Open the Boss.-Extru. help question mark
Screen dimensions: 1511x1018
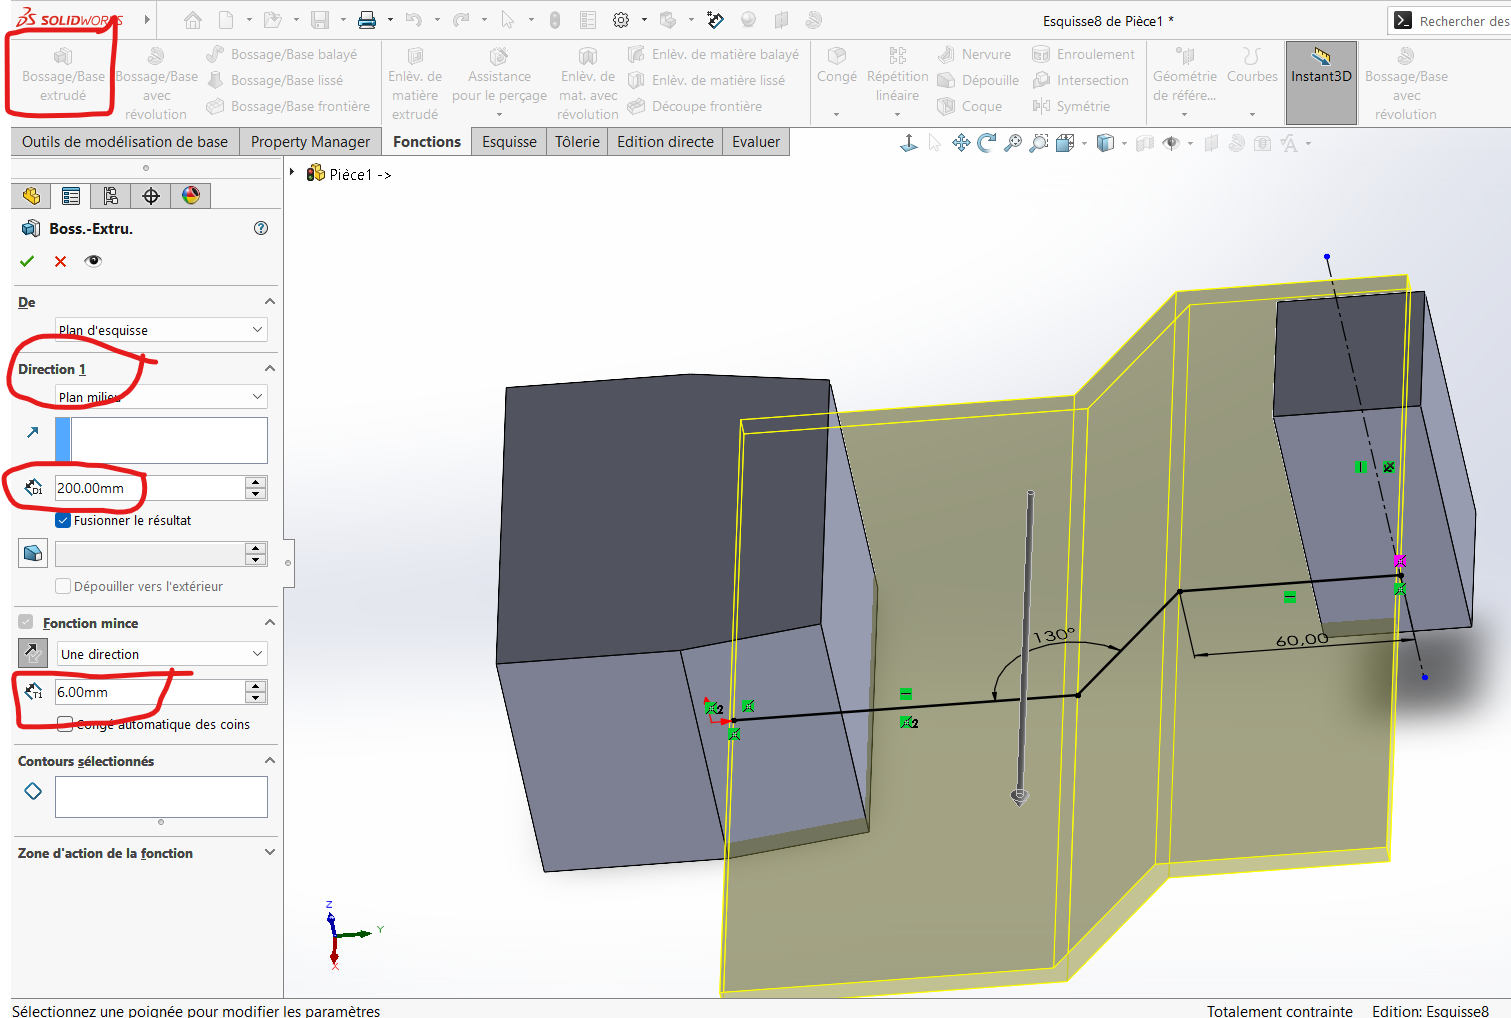click(261, 228)
